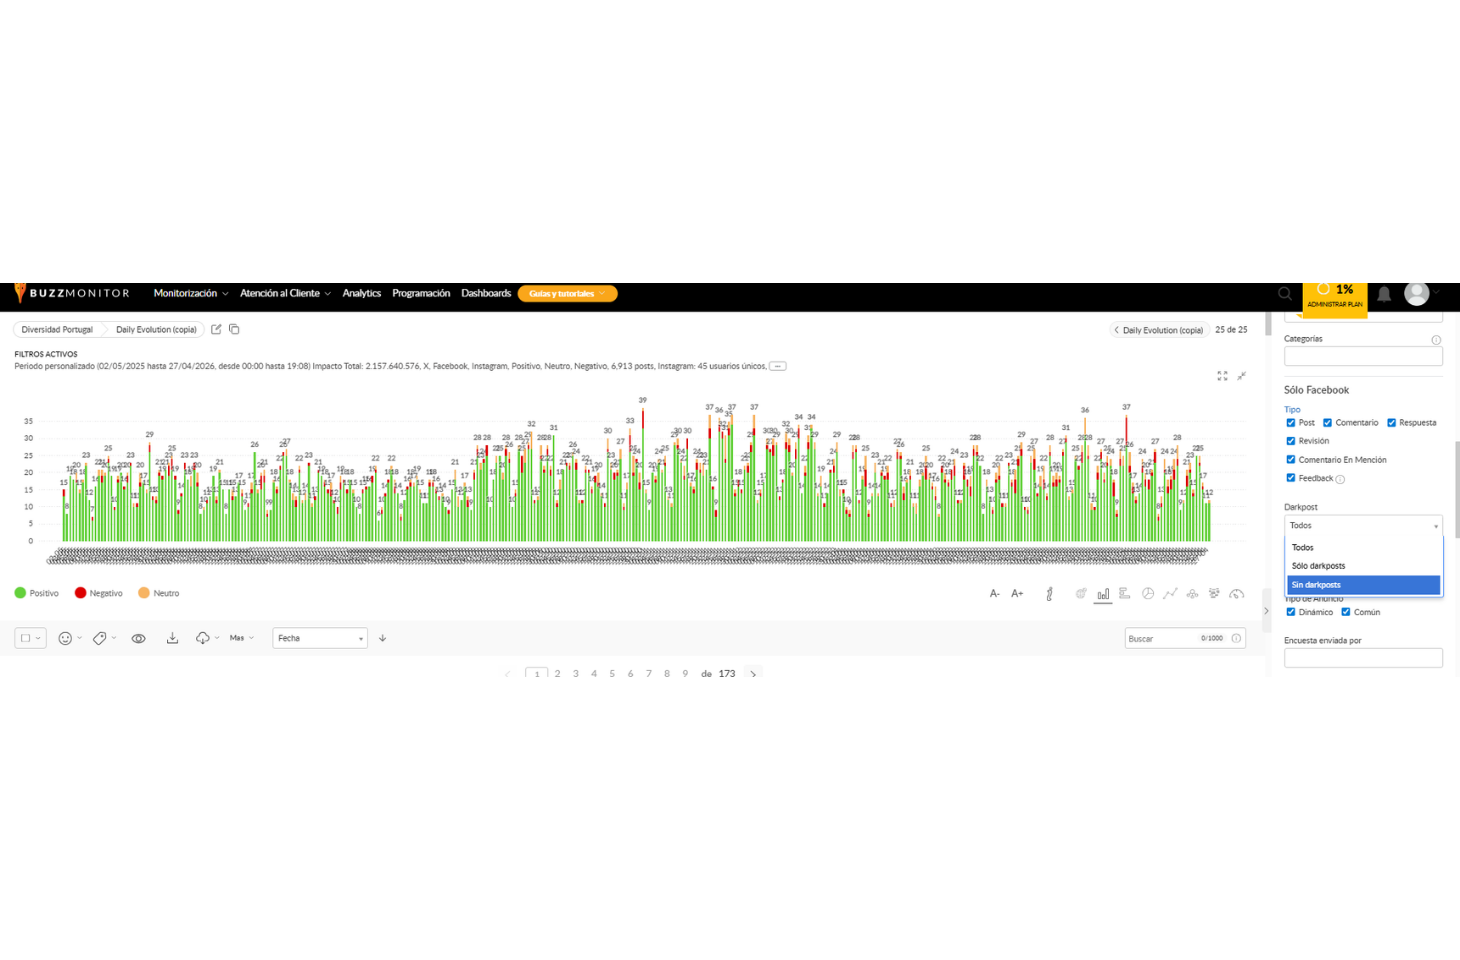Screen dimensions: 1460x960
Task: Choose the horizontal bar chart icon
Action: pos(1125,594)
